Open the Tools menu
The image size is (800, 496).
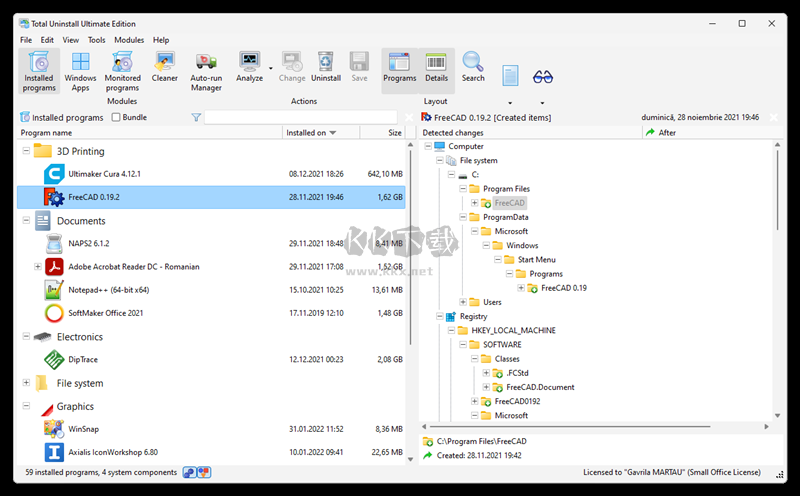coord(96,40)
